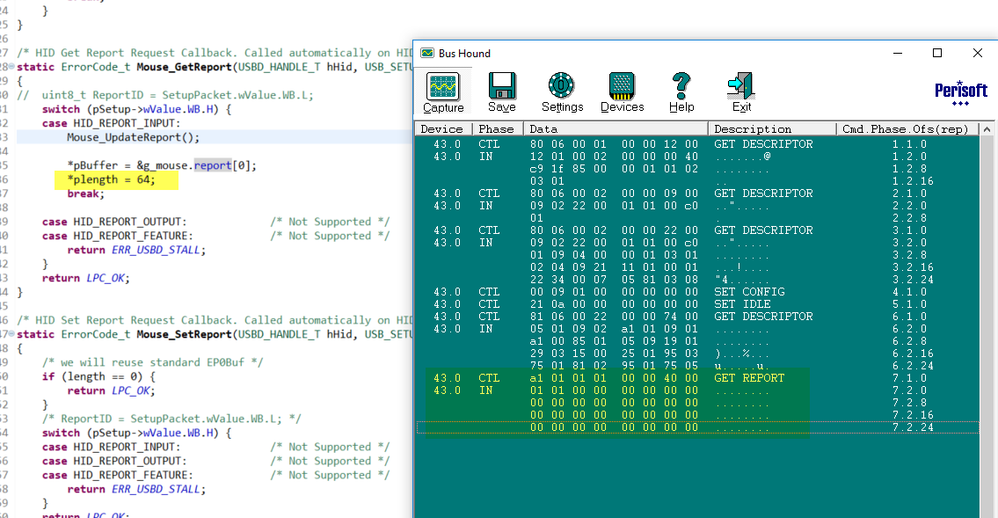
Task: Close the Bus Hound window
Action: 978,53
